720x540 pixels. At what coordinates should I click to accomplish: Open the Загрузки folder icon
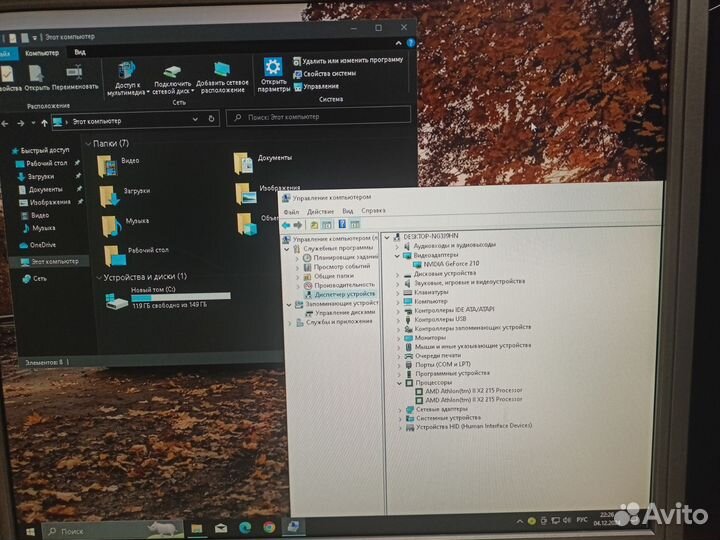[x=109, y=192]
